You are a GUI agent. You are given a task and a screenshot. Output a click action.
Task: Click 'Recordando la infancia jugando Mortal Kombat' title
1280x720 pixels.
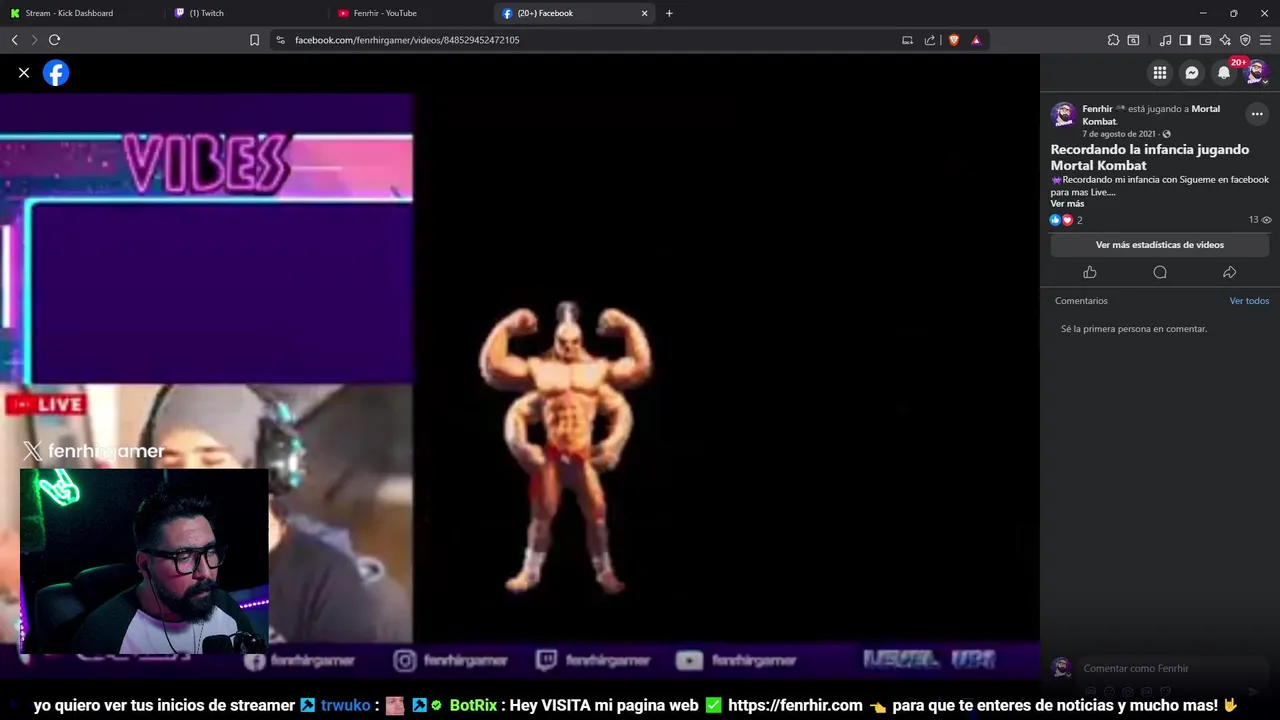(1150, 157)
